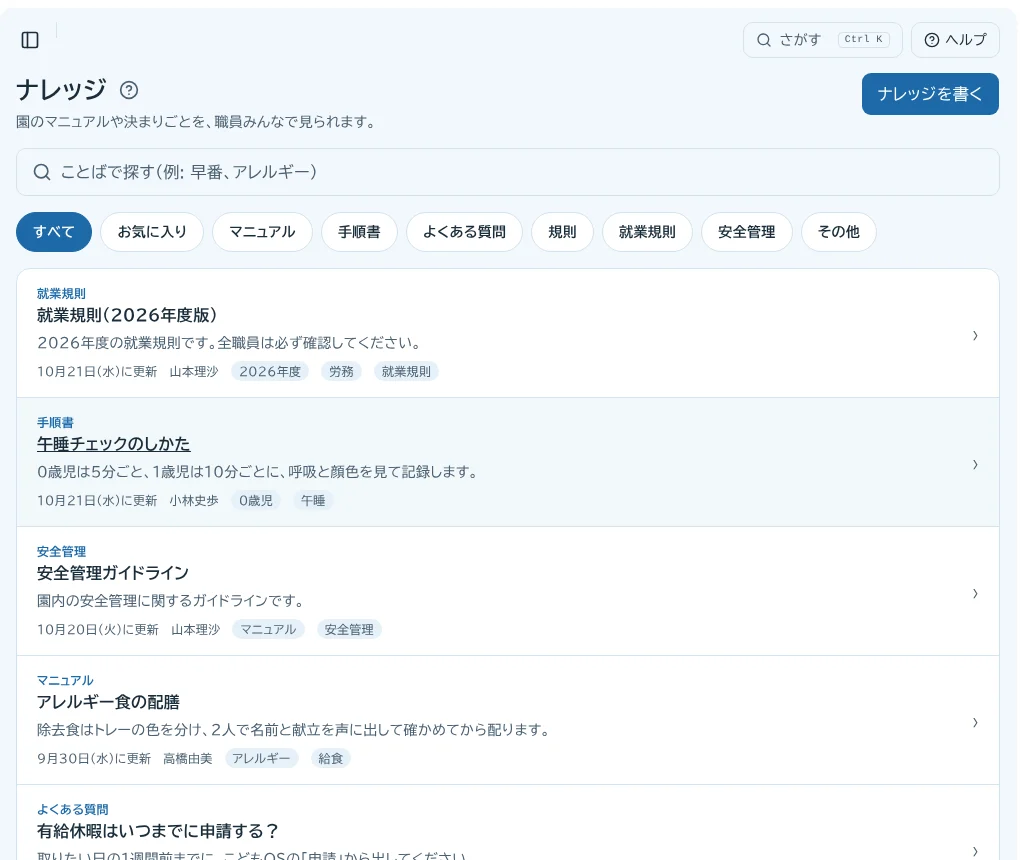Click the search icon in ことばで探す field
Viewport: 1024px width, 860px height.
[42, 172]
